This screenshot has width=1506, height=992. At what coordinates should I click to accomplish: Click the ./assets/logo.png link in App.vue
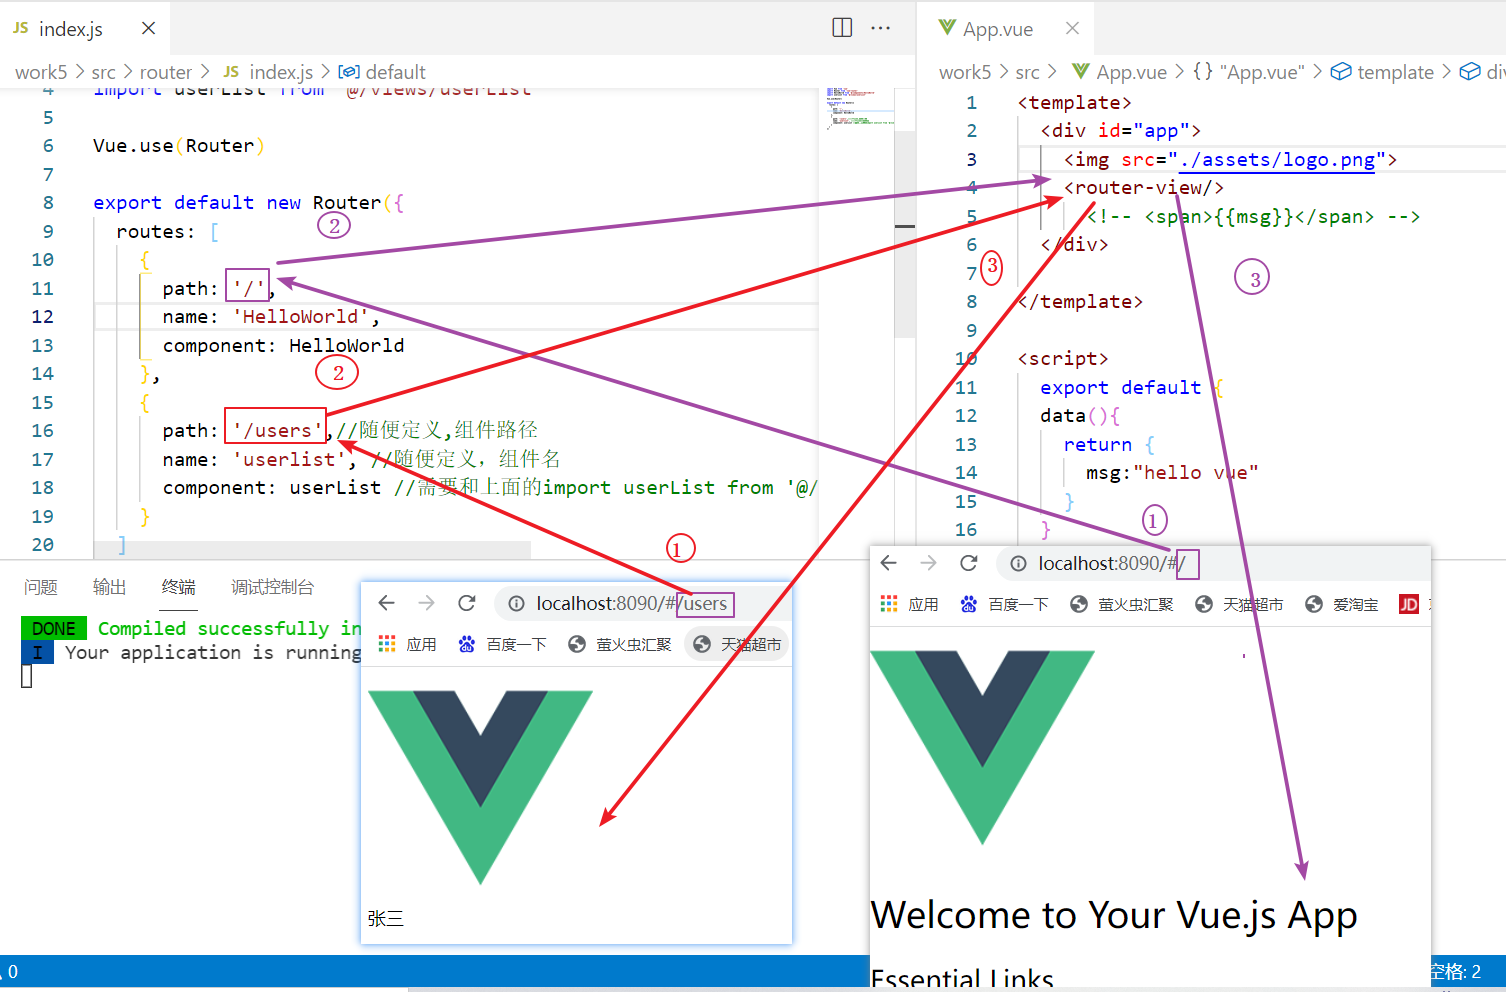1277,159
